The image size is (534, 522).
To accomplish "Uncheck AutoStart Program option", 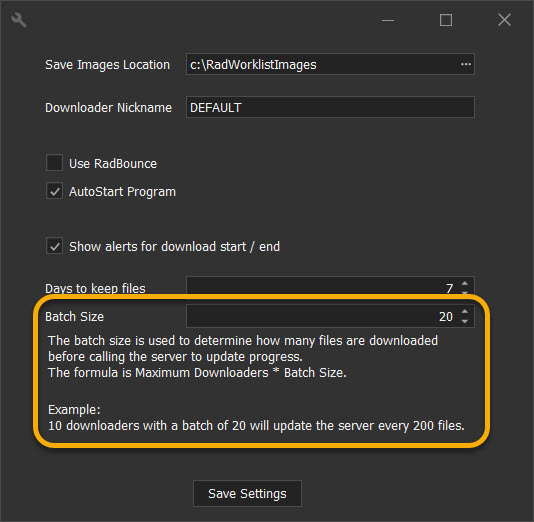I will point(54,191).
